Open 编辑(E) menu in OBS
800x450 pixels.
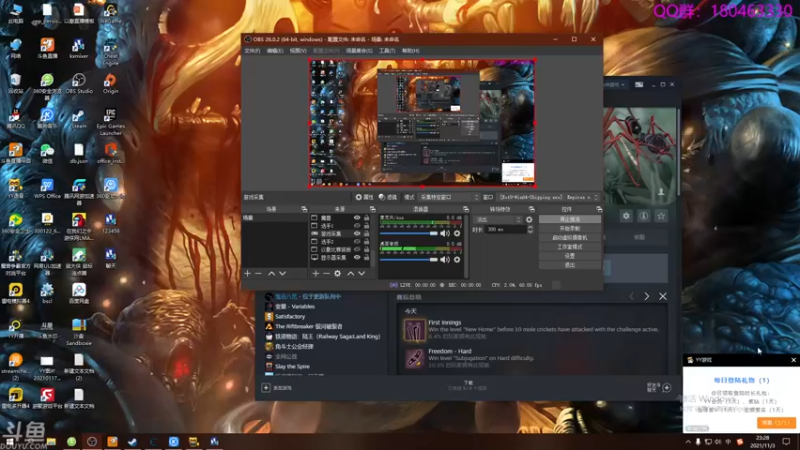[x=274, y=51]
